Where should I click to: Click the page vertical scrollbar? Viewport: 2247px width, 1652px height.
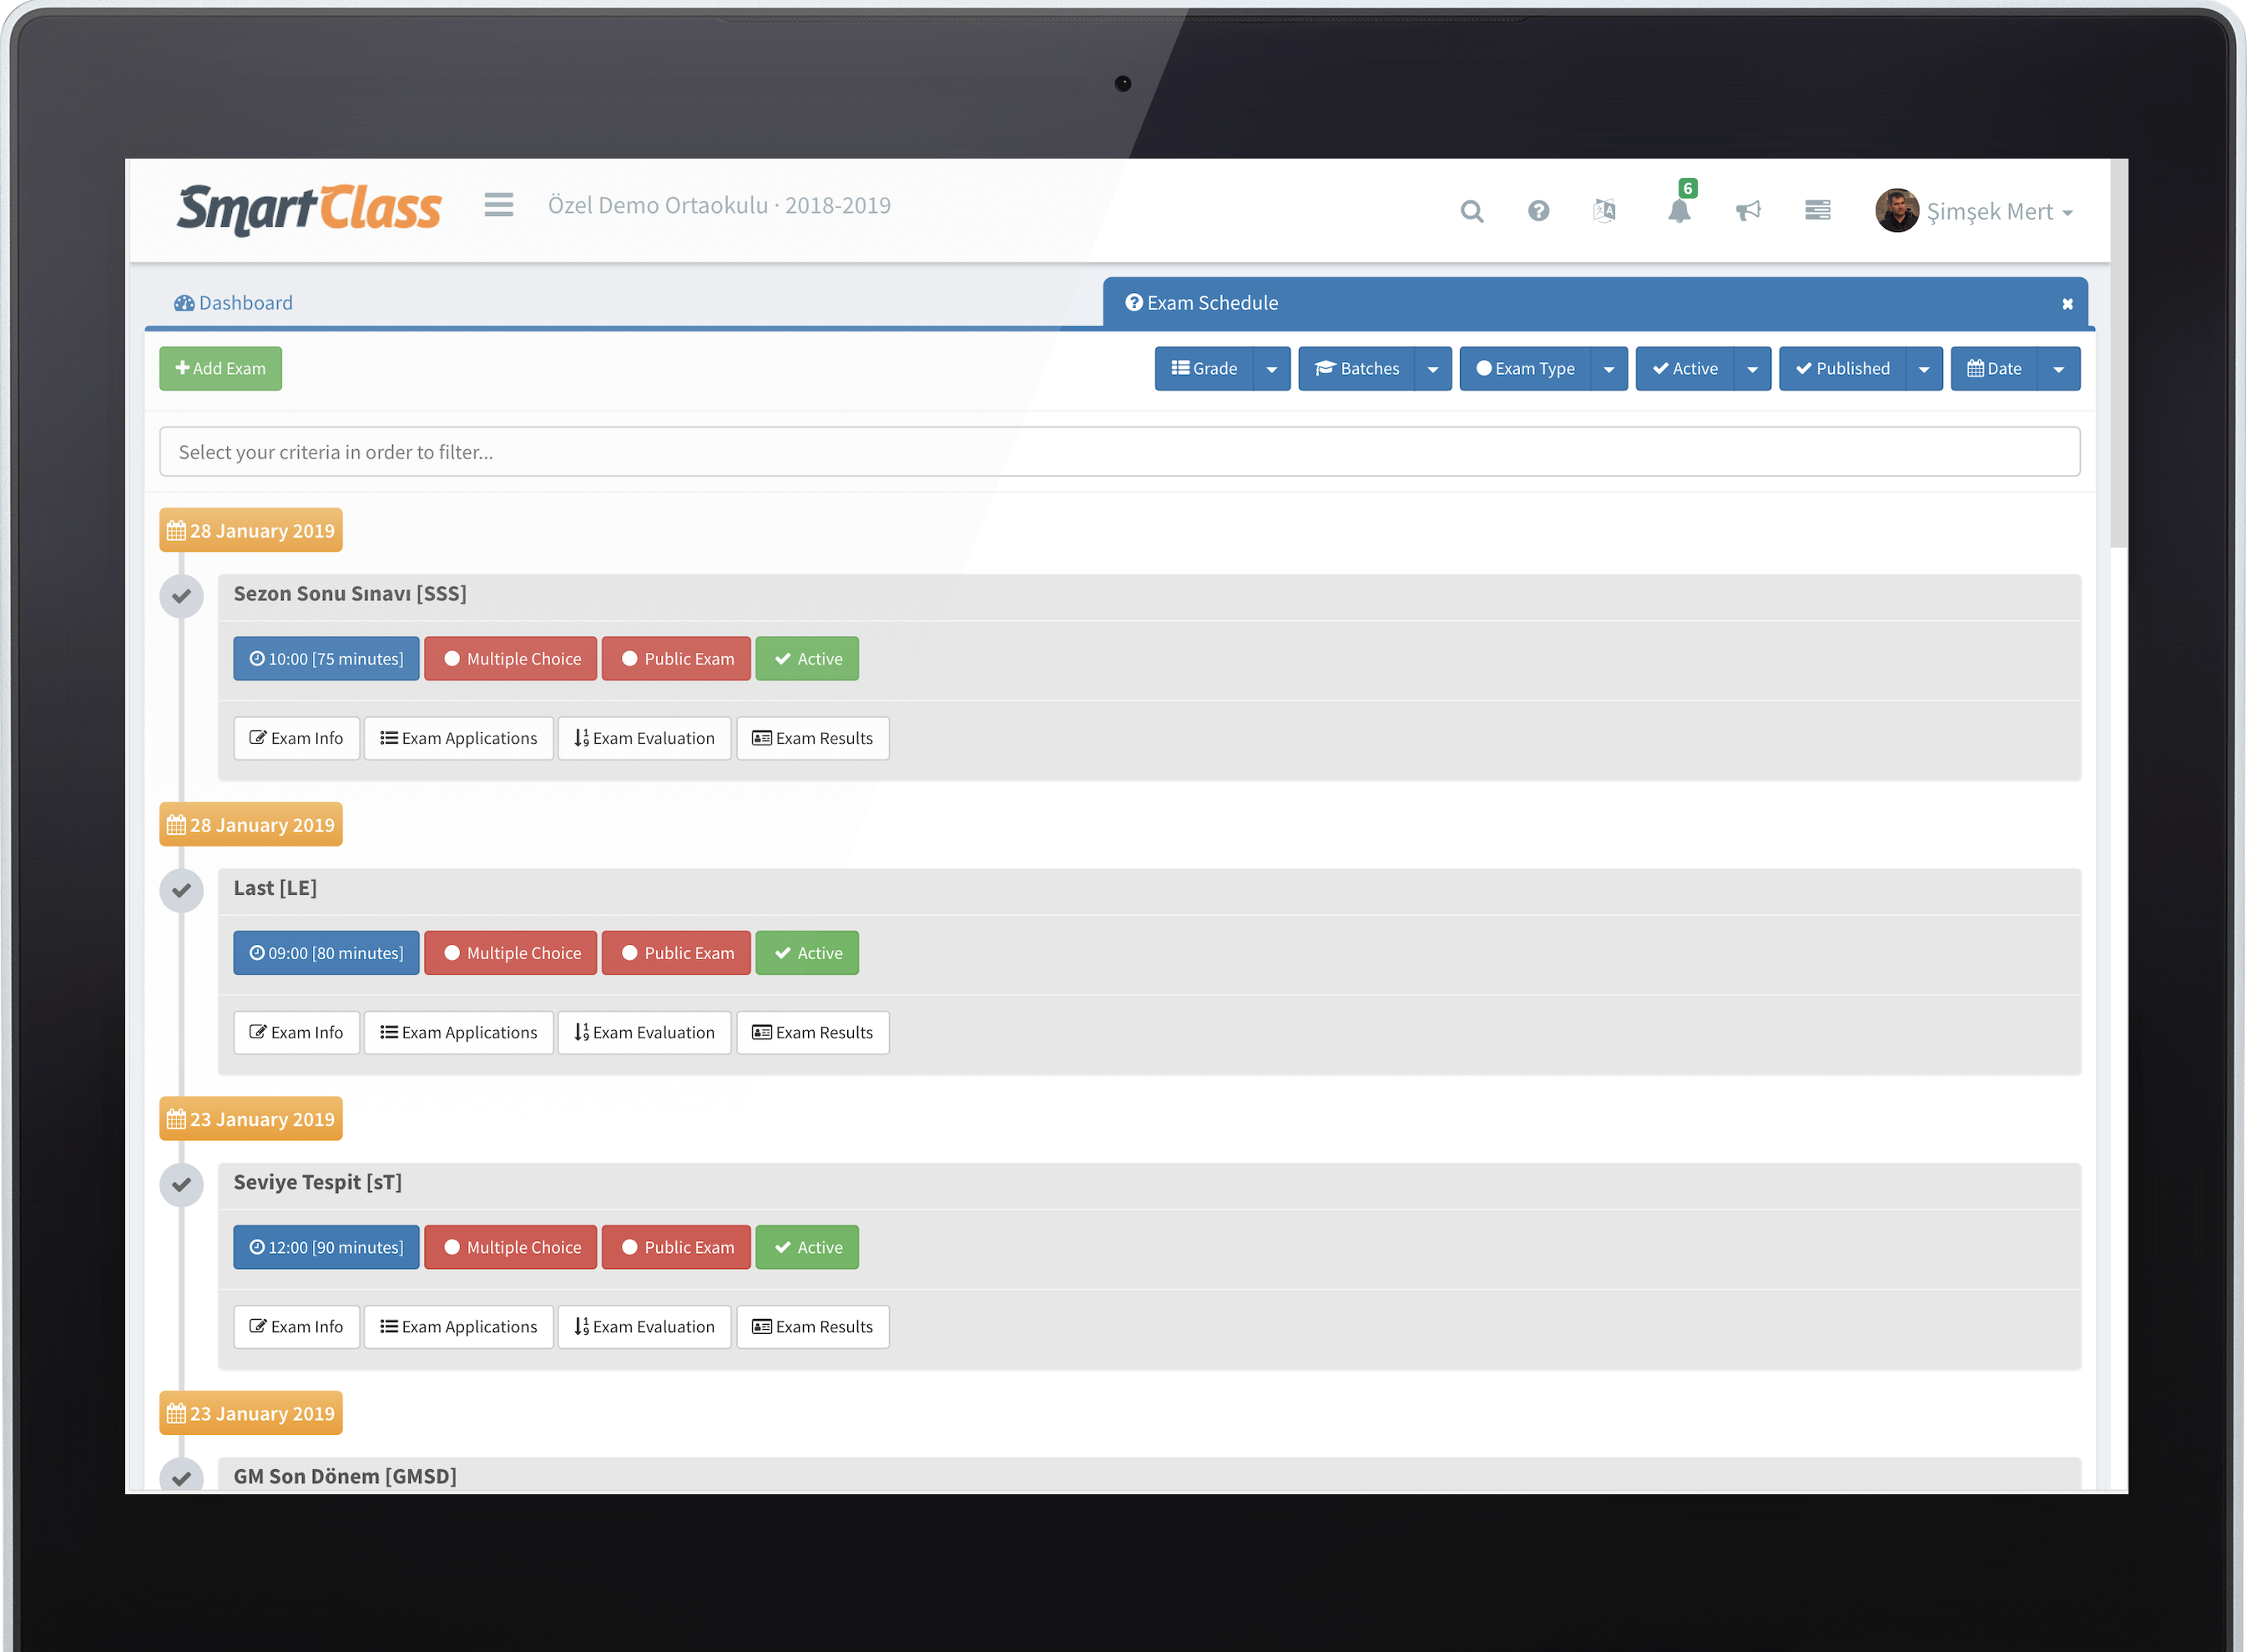2118,353
